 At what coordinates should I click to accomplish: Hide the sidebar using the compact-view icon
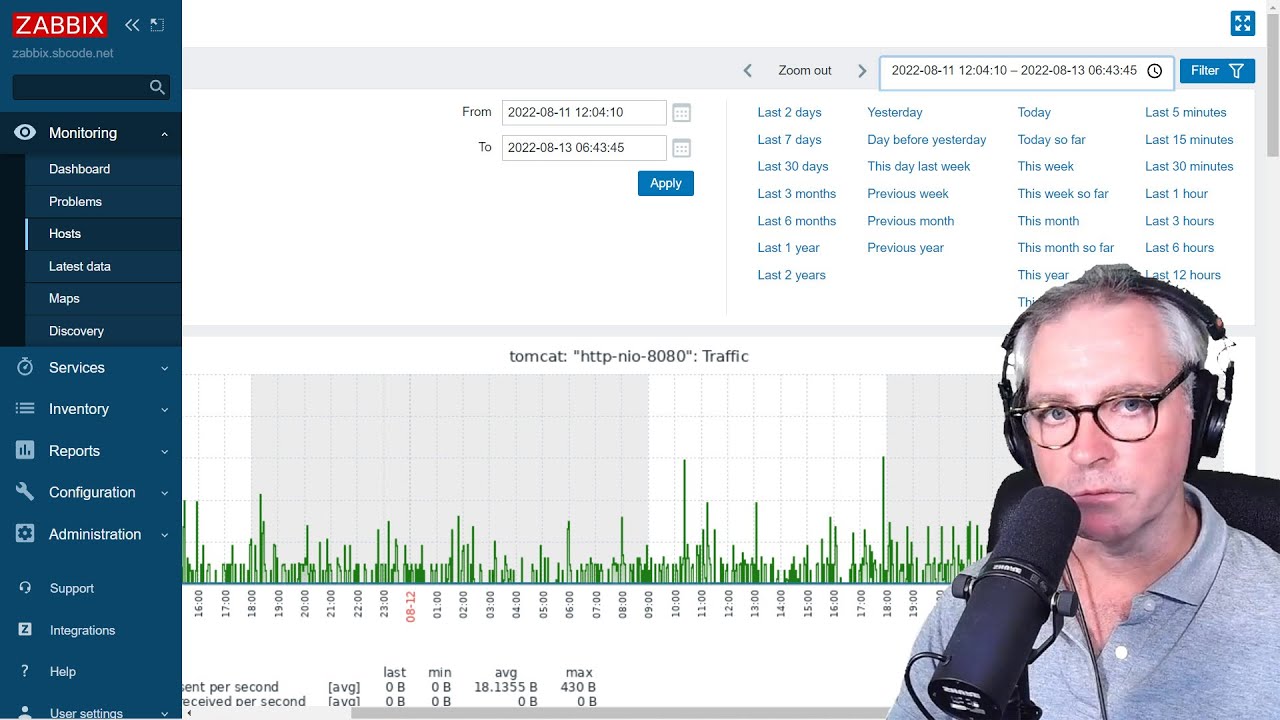[x=157, y=25]
